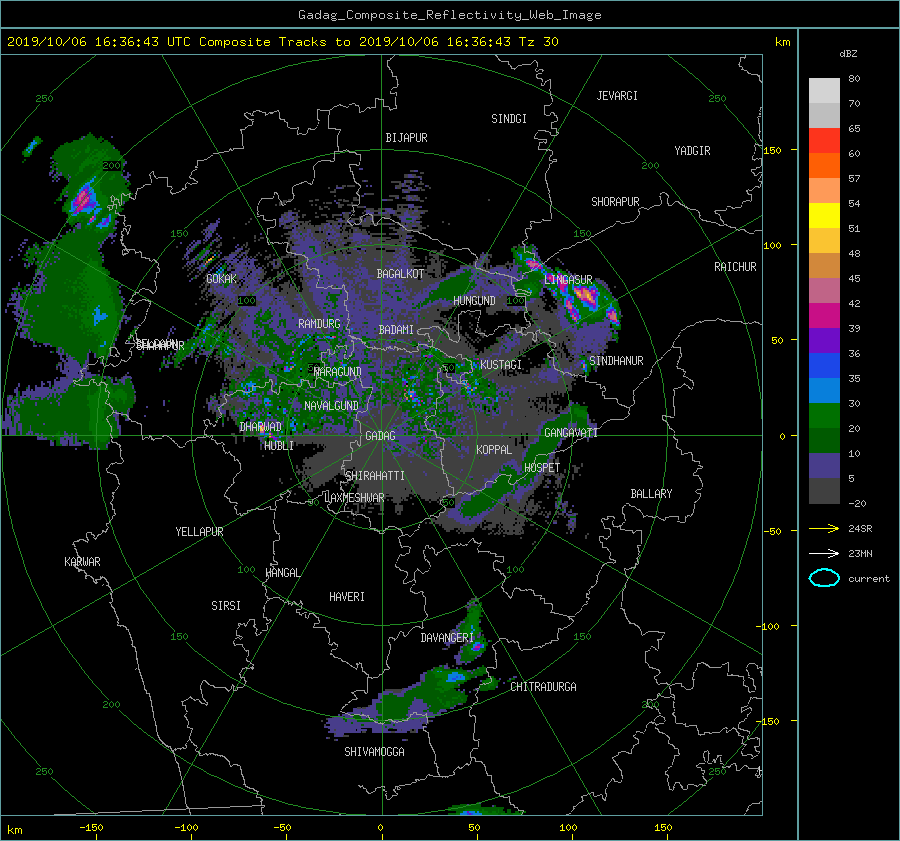900x841 pixels.
Task: Click the SHIRAHATTI city label
Action: point(375,476)
